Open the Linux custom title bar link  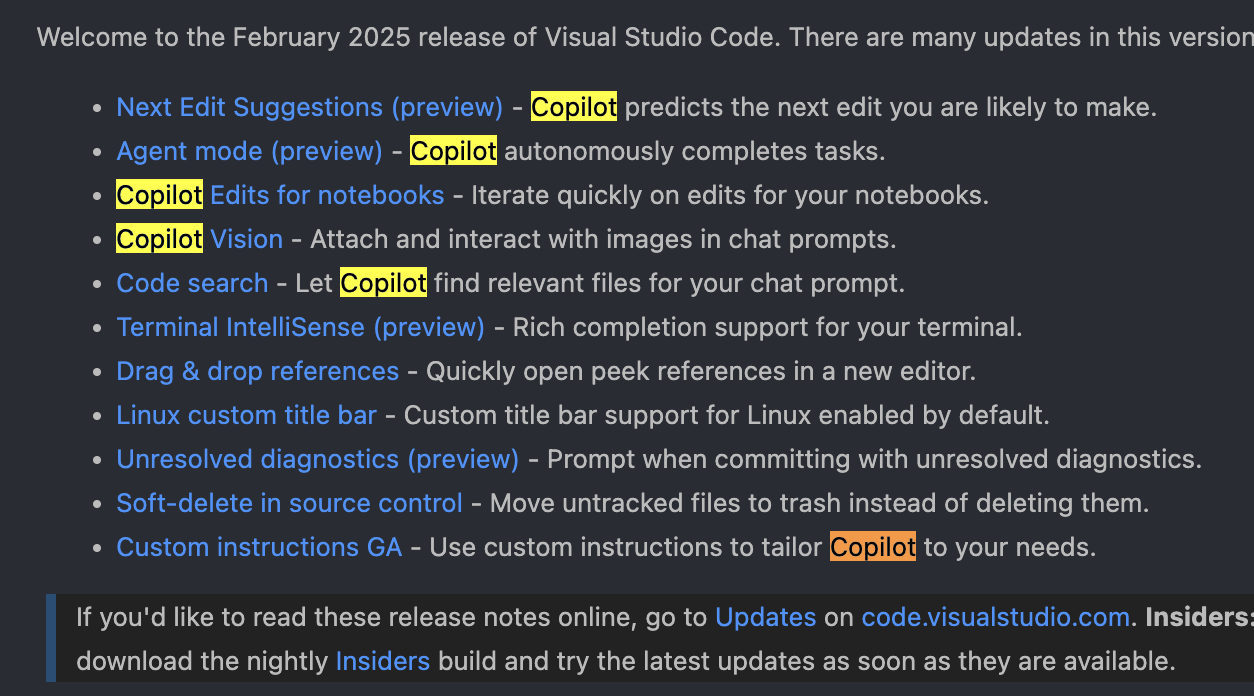(247, 415)
